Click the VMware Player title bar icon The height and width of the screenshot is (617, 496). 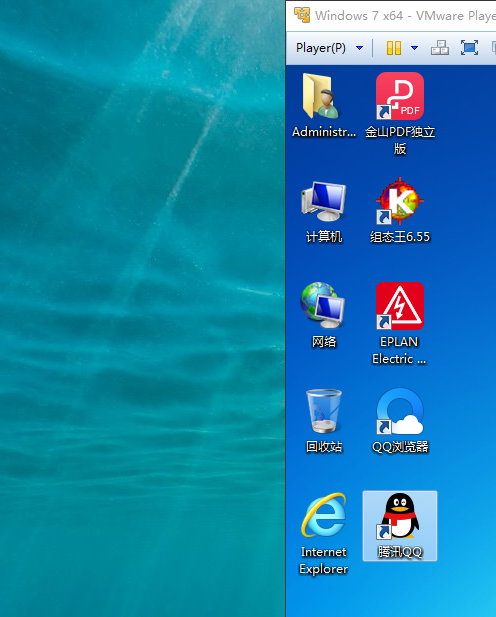pyautogui.click(x=302, y=15)
